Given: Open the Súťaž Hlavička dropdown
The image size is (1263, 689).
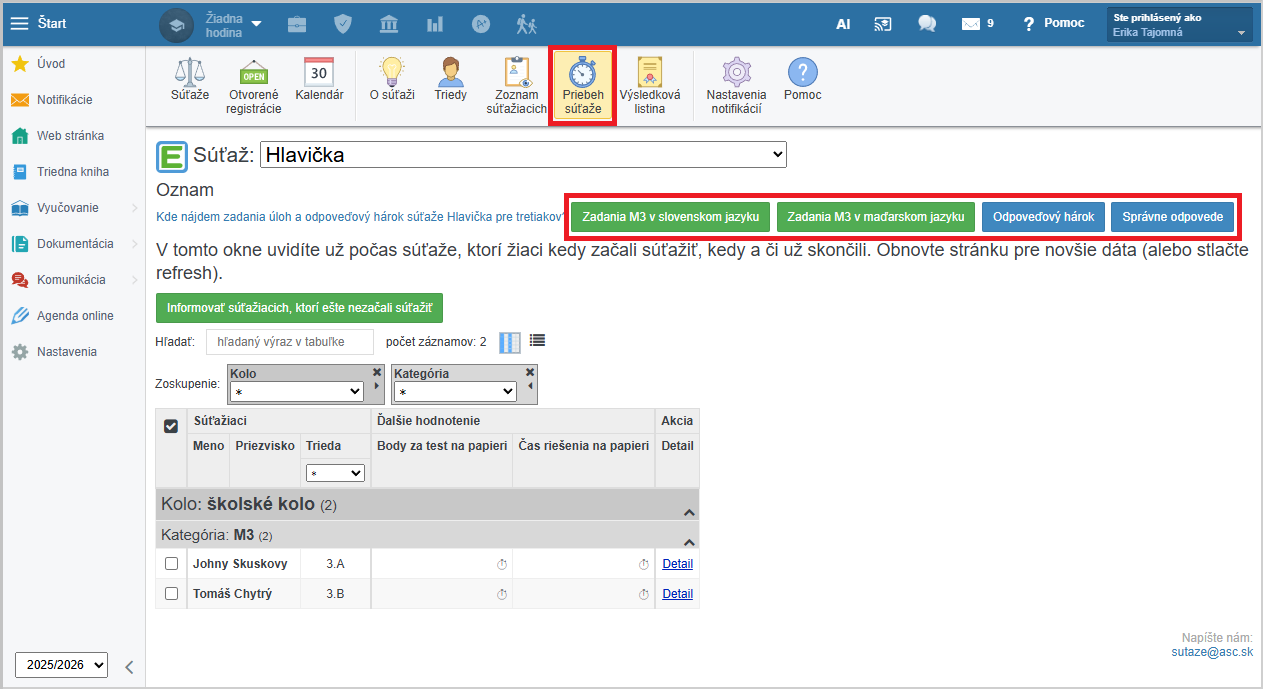Looking at the screenshot, I should click(x=523, y=155).
